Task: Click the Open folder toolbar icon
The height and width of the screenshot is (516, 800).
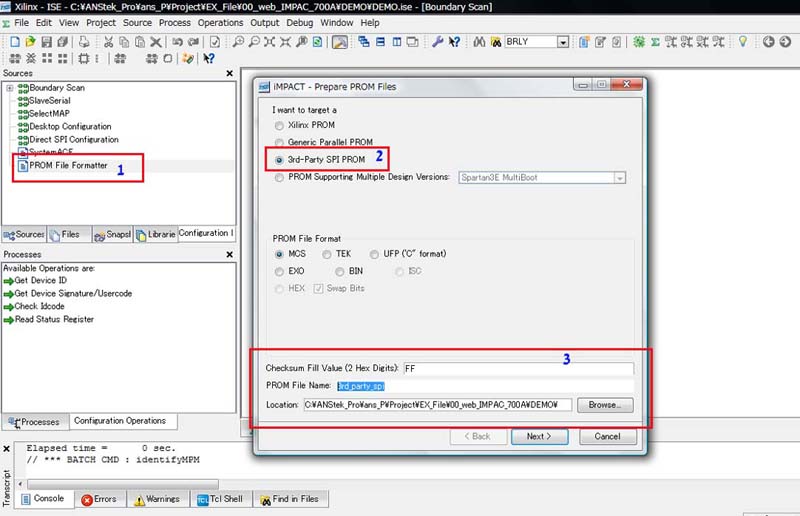Action: 31,42
